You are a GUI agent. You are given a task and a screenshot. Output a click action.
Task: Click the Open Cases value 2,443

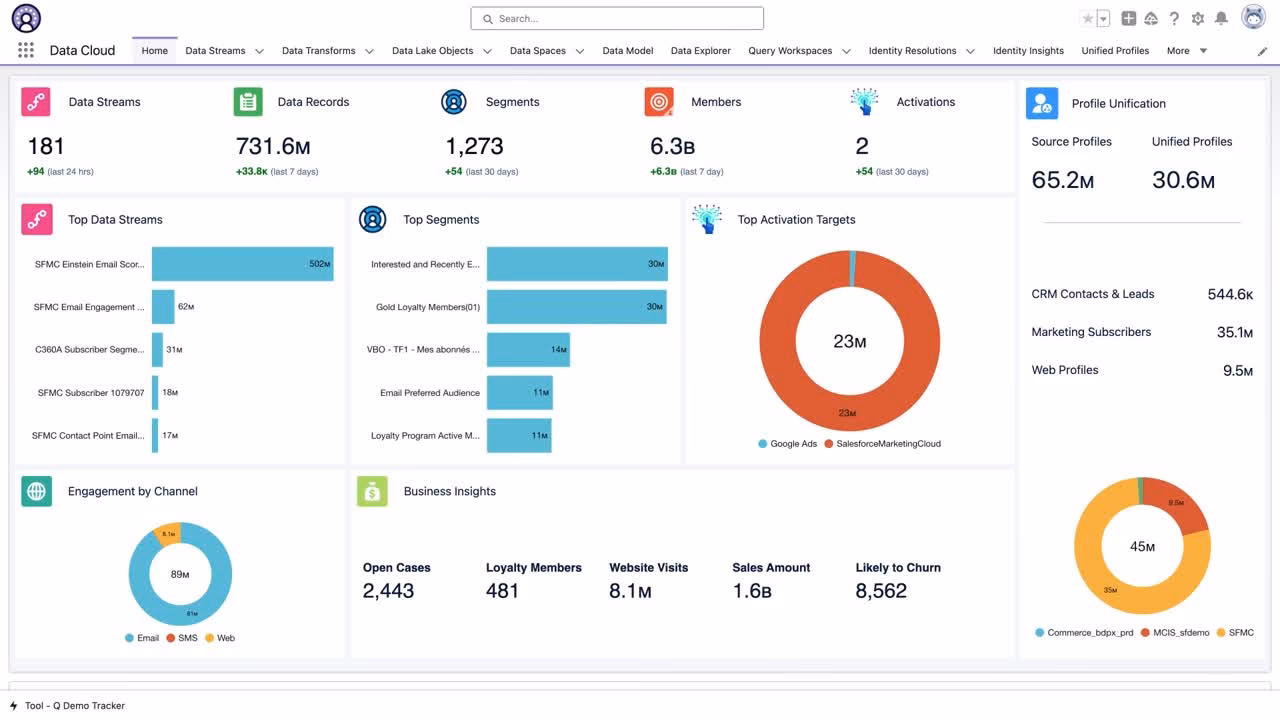point(388,591)
